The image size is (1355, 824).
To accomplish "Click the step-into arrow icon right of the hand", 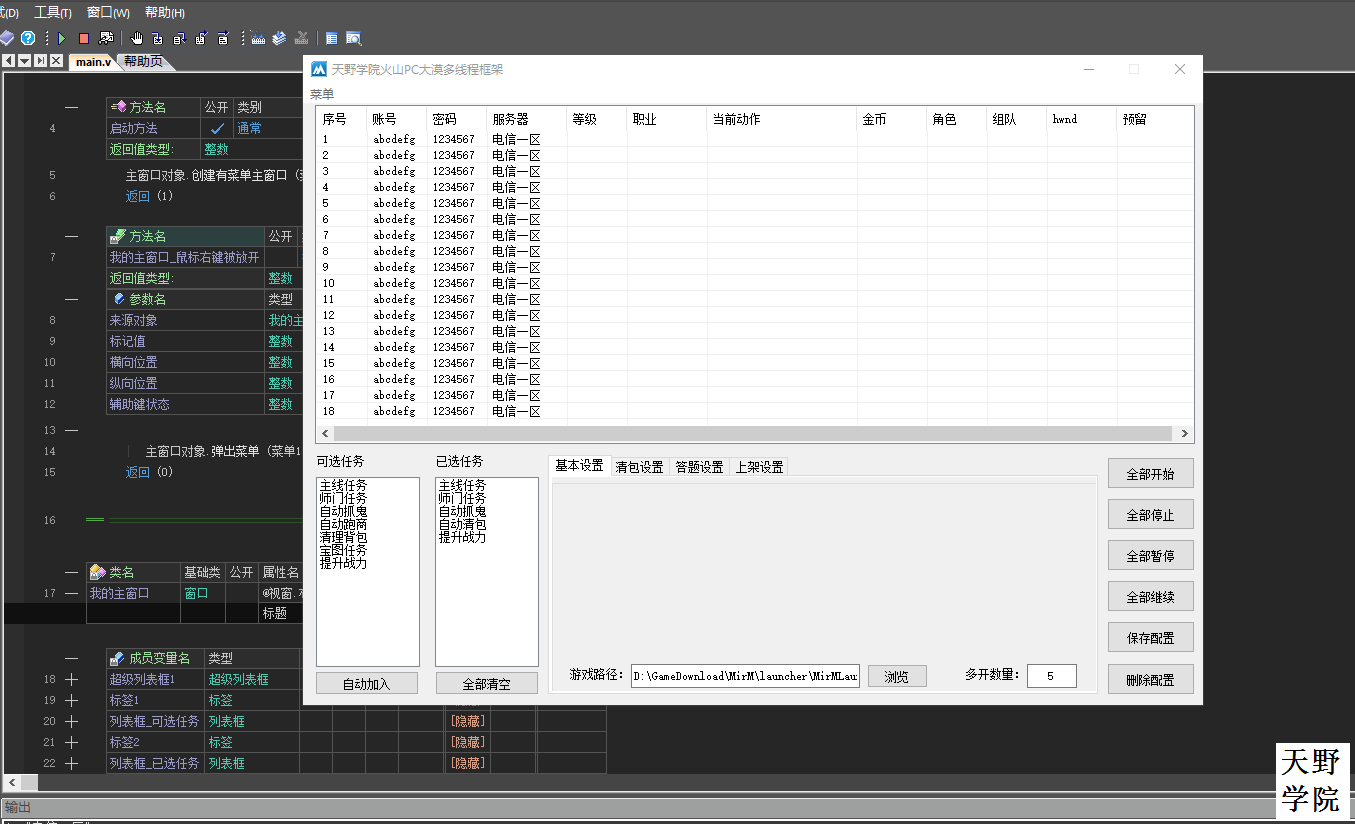I will (158, 38).
